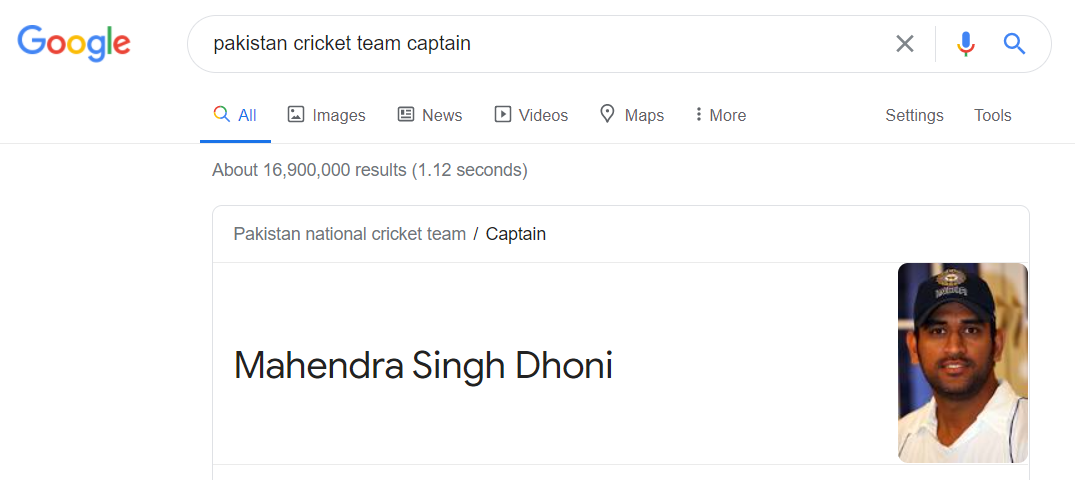Switch to the News tab

(x=430, y=115)
